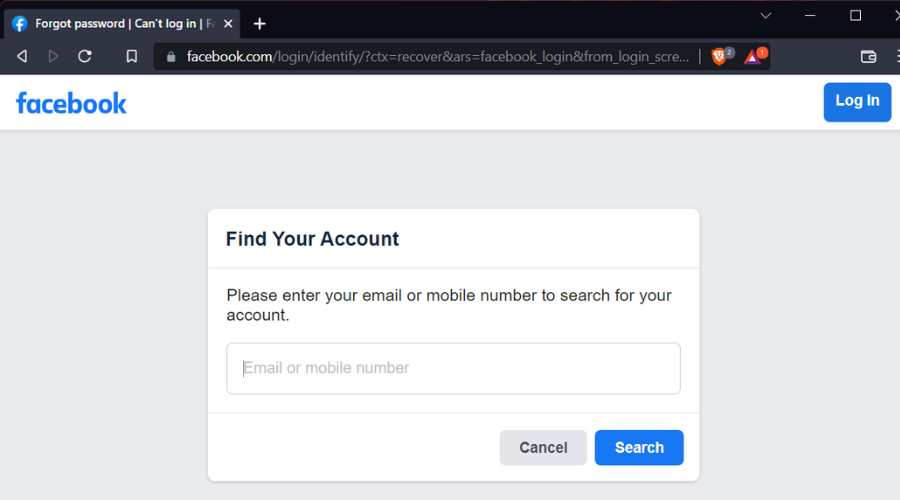The width and height of the screenshot is (900, 500).
Task: Close the Forgot password tab
Action: point(228,24)
